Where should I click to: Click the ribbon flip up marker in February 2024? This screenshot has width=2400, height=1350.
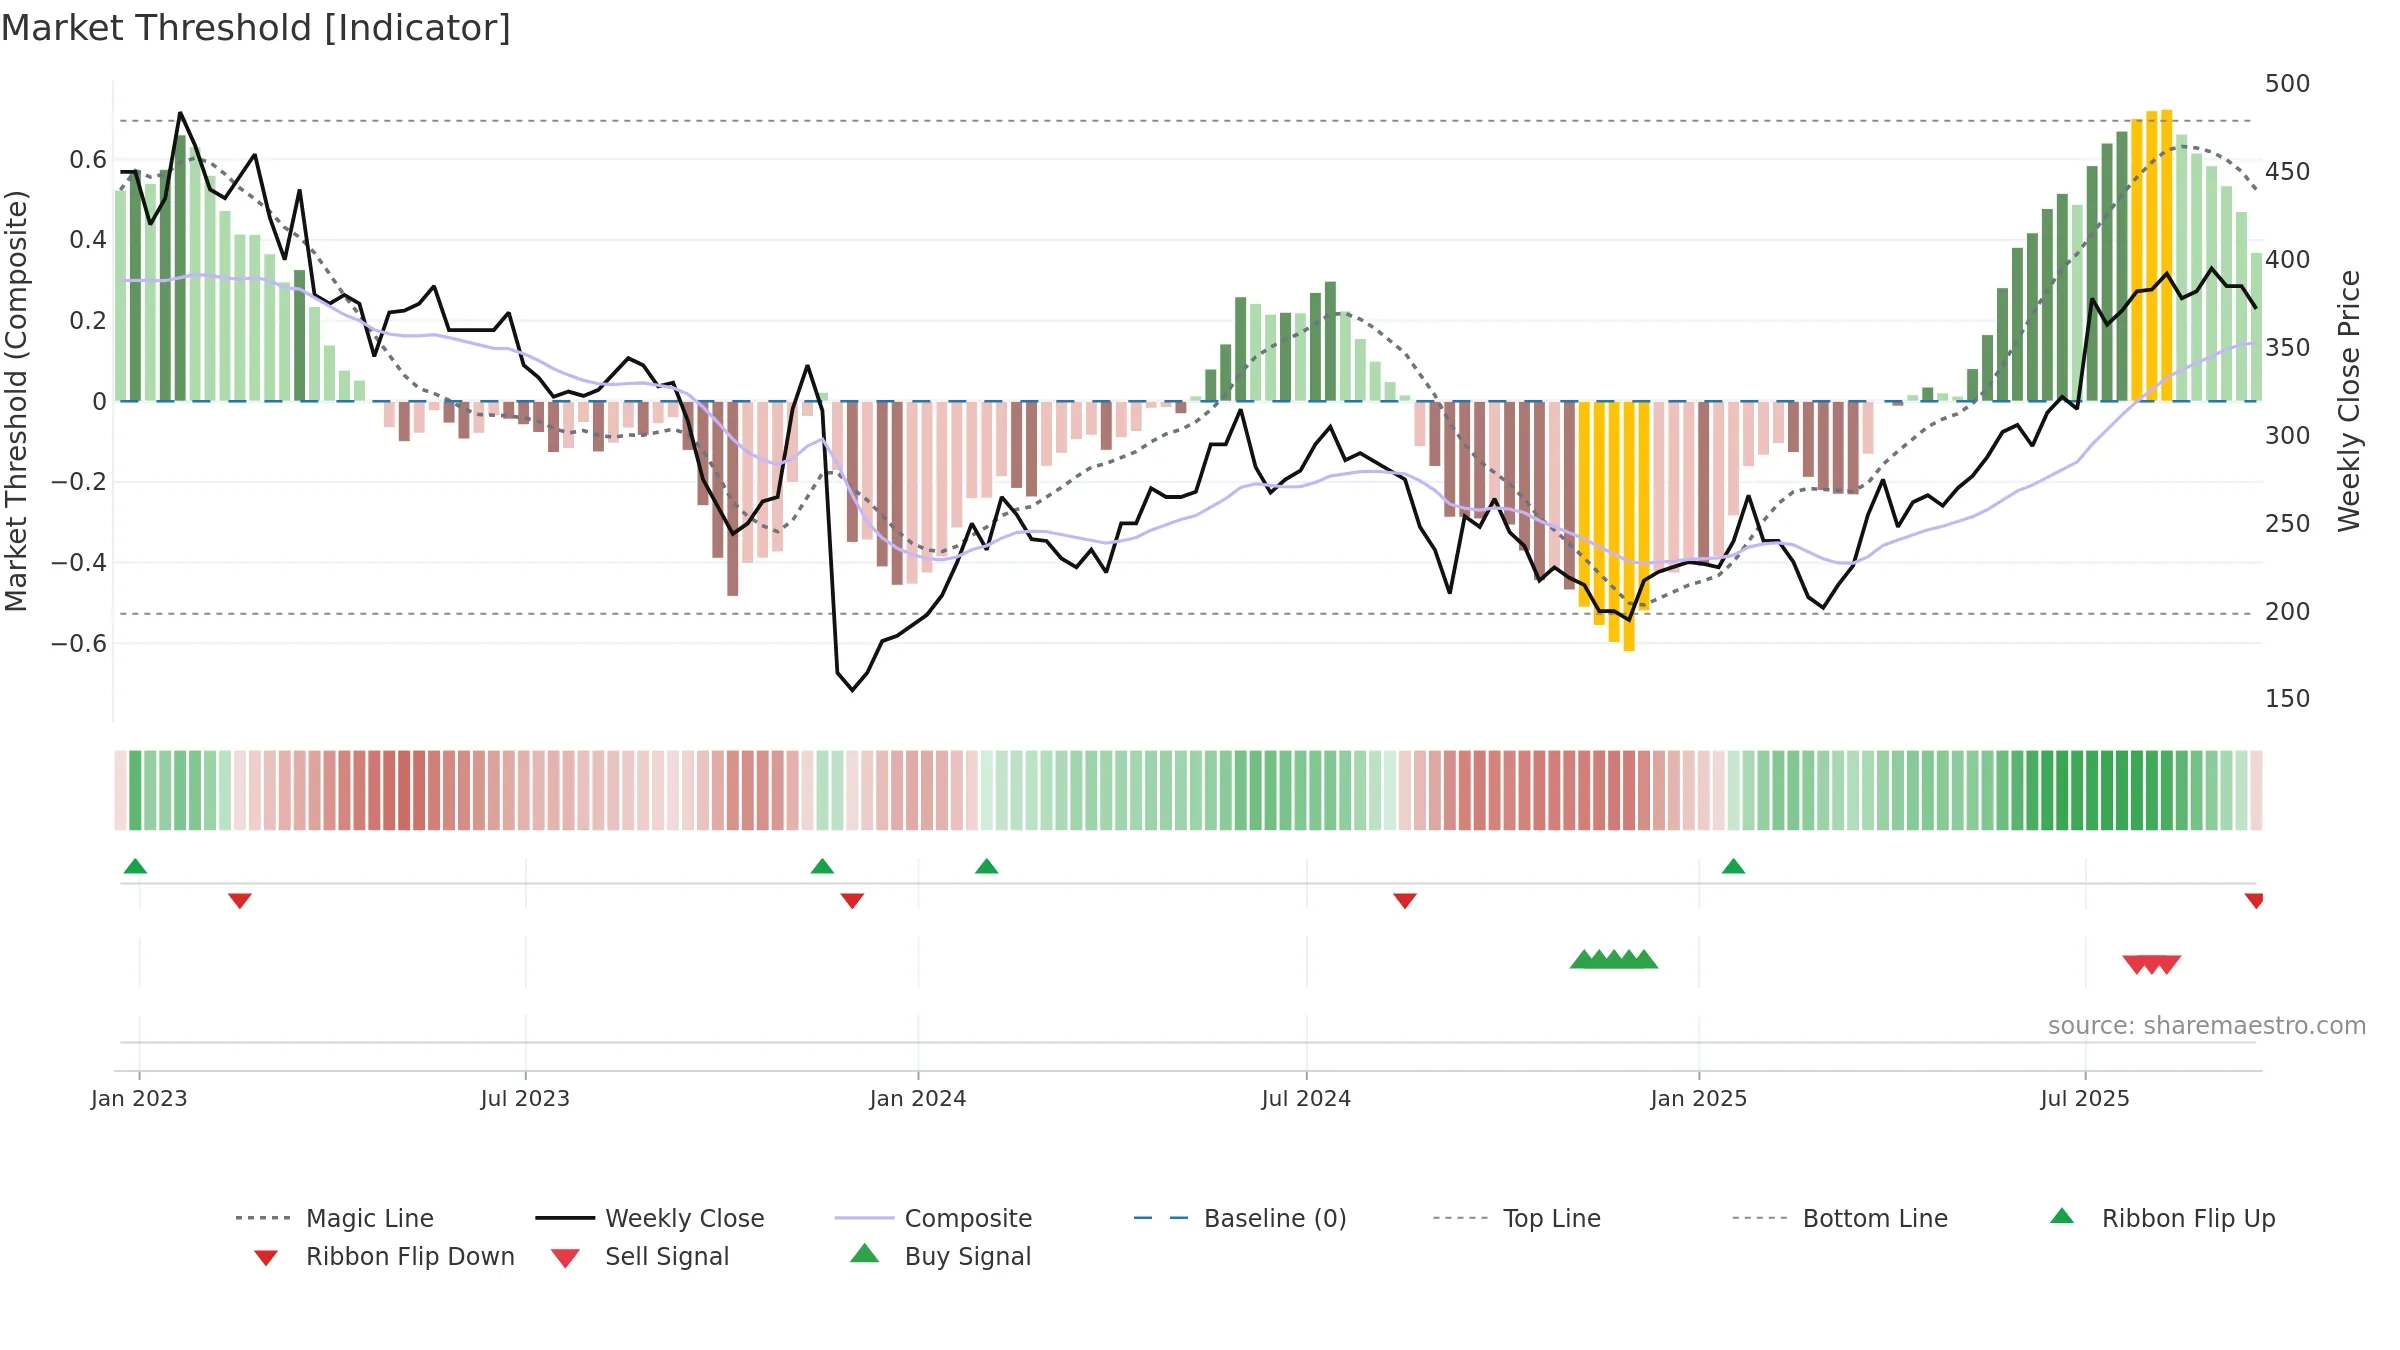pos(987,866)
